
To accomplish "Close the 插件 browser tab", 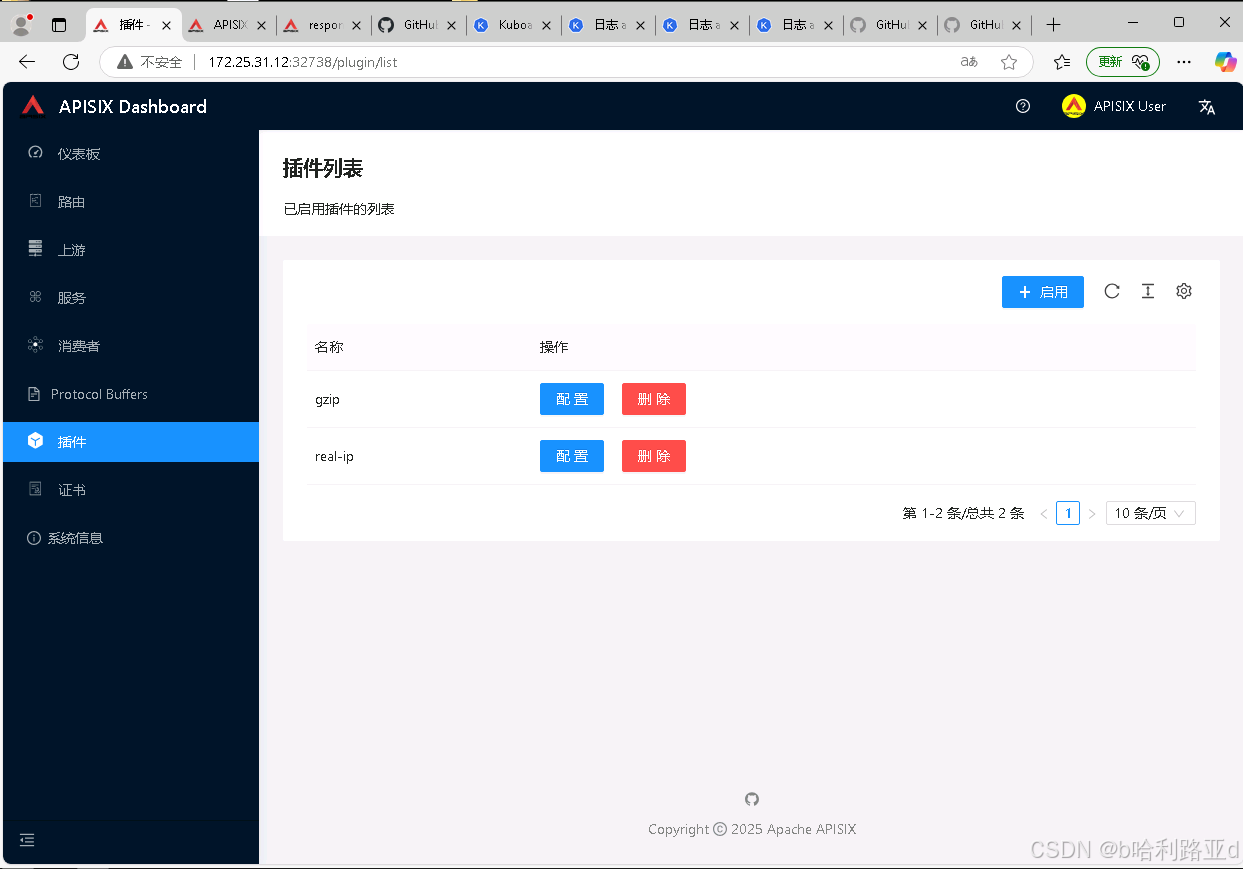I will tap(166, 26).
